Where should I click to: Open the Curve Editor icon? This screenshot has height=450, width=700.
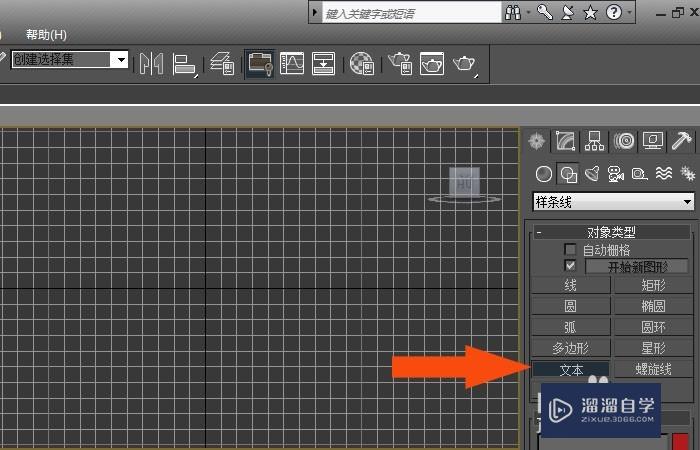(x=292, y=63)
